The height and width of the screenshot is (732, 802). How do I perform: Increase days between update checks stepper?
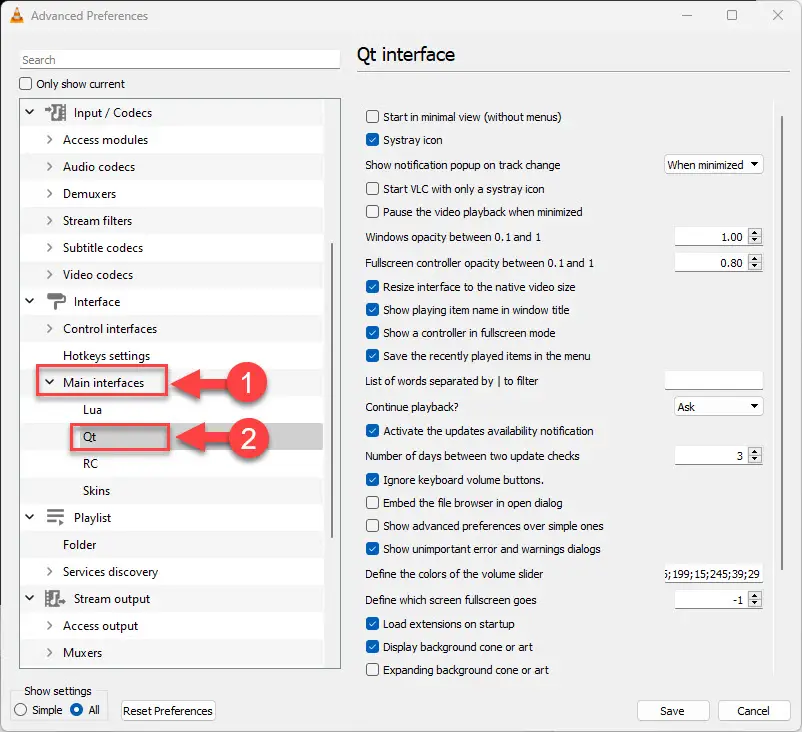[x=755, y=451]
